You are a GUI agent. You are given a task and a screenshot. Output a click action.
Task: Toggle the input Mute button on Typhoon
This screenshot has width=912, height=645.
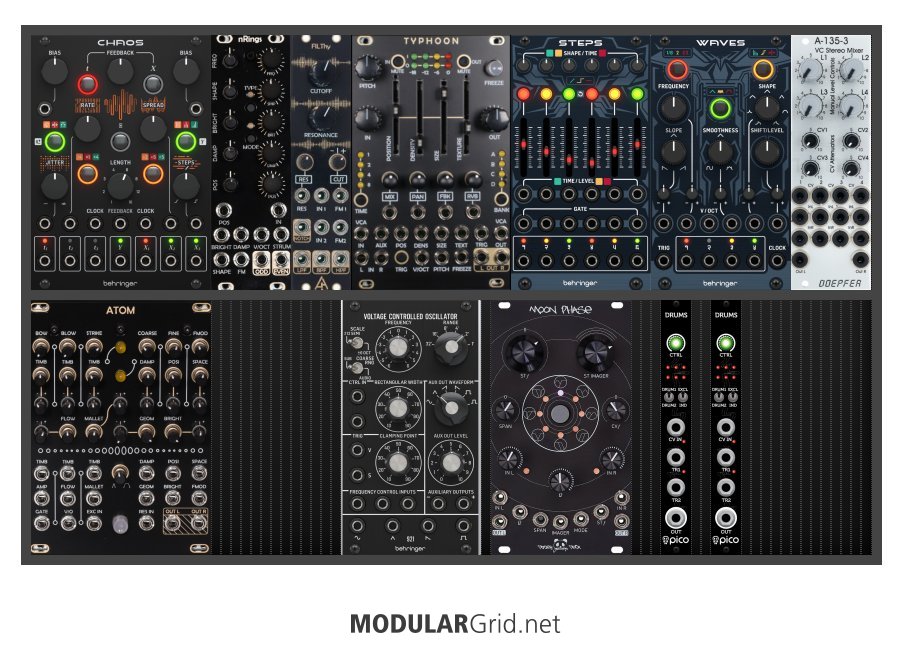(x=398, y=61)
